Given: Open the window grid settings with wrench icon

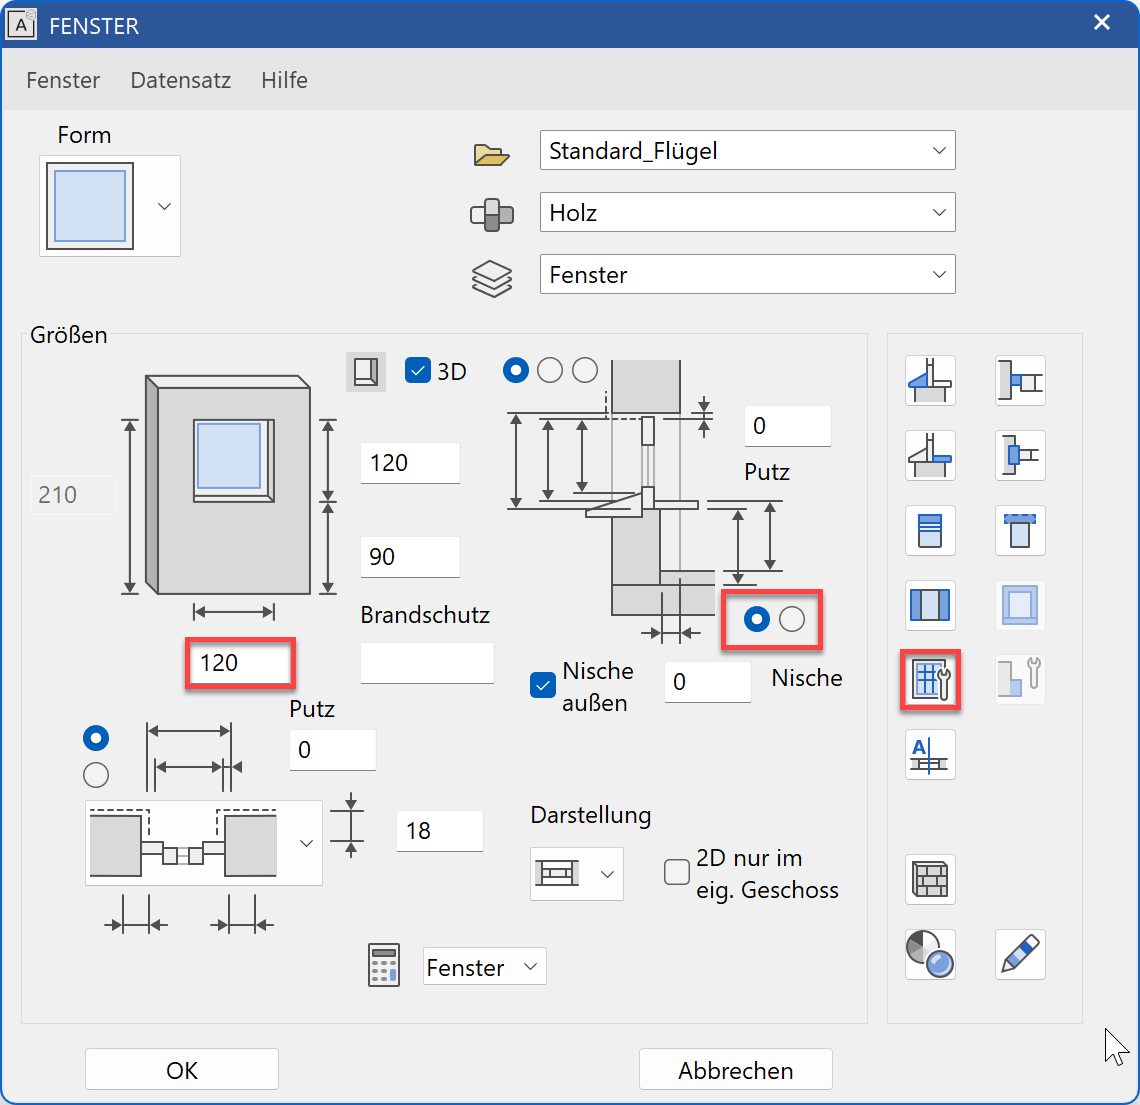Looking at the screenshot, I should pos(930,679).
